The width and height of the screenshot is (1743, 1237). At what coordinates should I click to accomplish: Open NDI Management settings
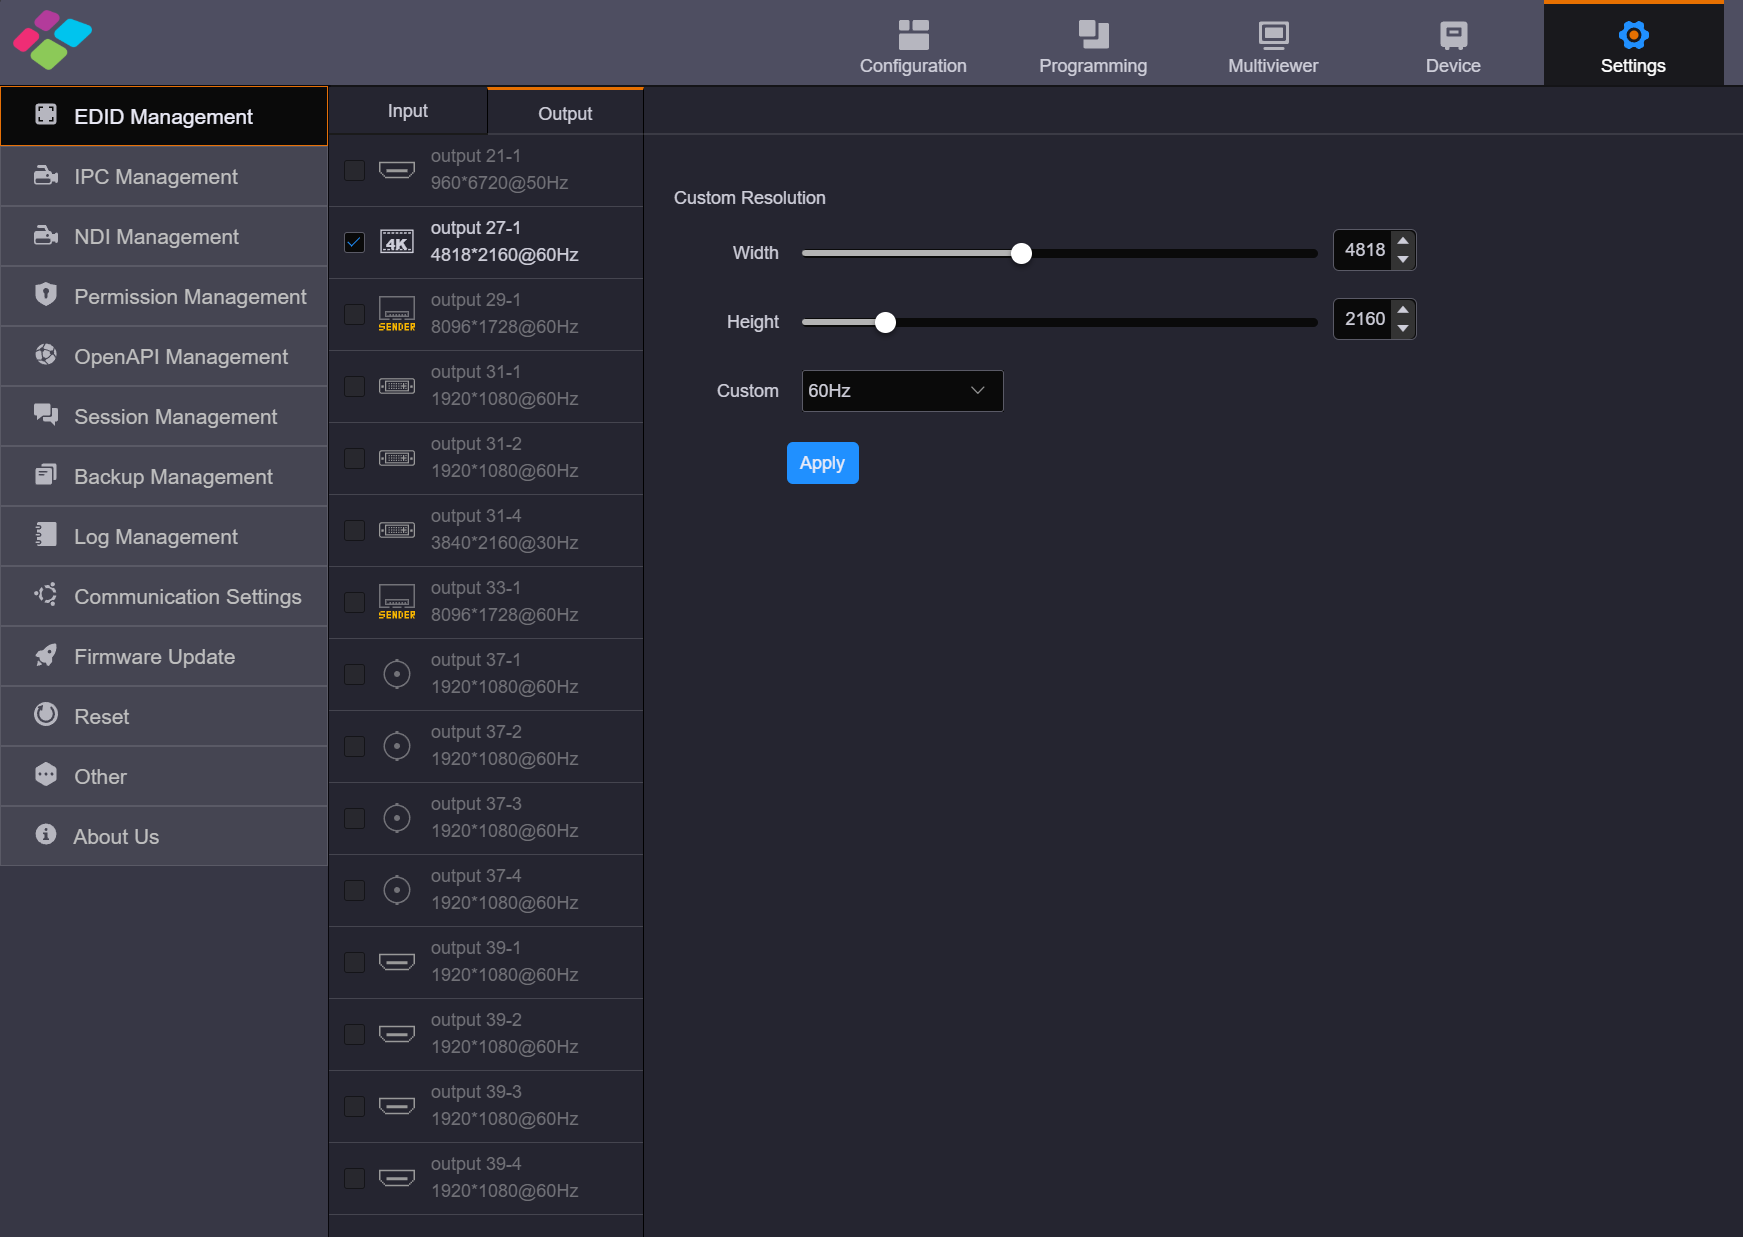coord(156,237)
